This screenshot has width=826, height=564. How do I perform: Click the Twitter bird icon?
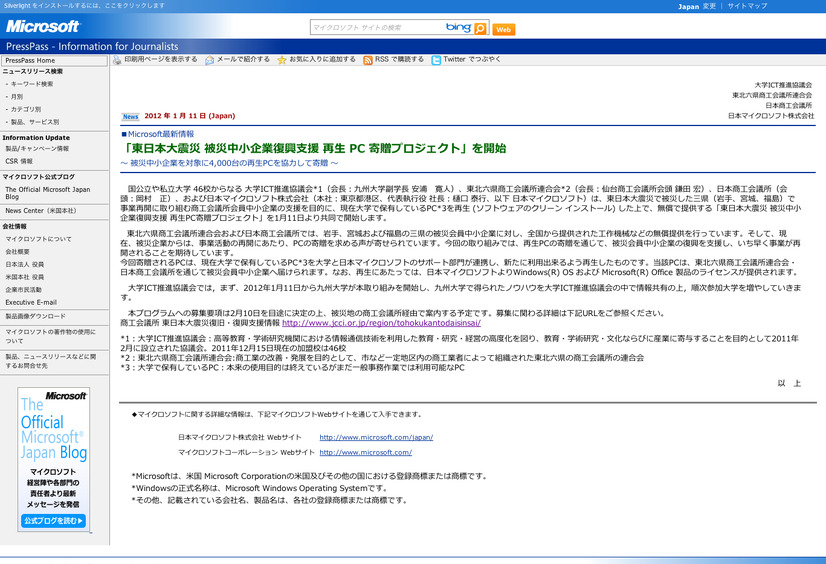pos(436,60)
